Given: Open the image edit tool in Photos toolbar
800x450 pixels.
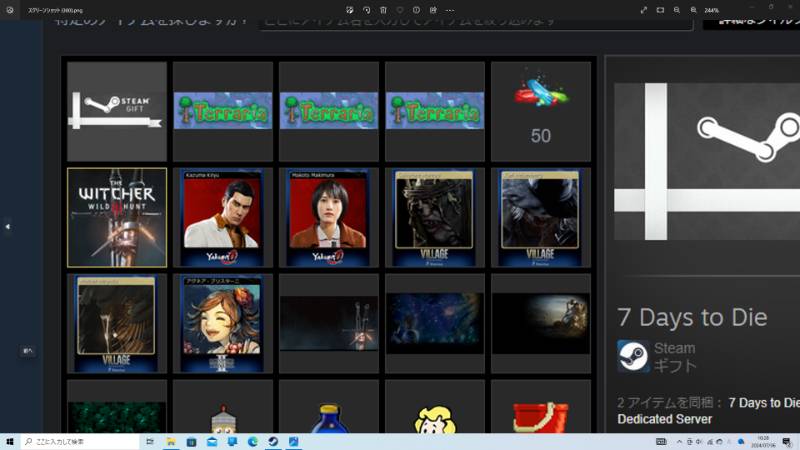Looking at the screenshot, I should 349,10.
